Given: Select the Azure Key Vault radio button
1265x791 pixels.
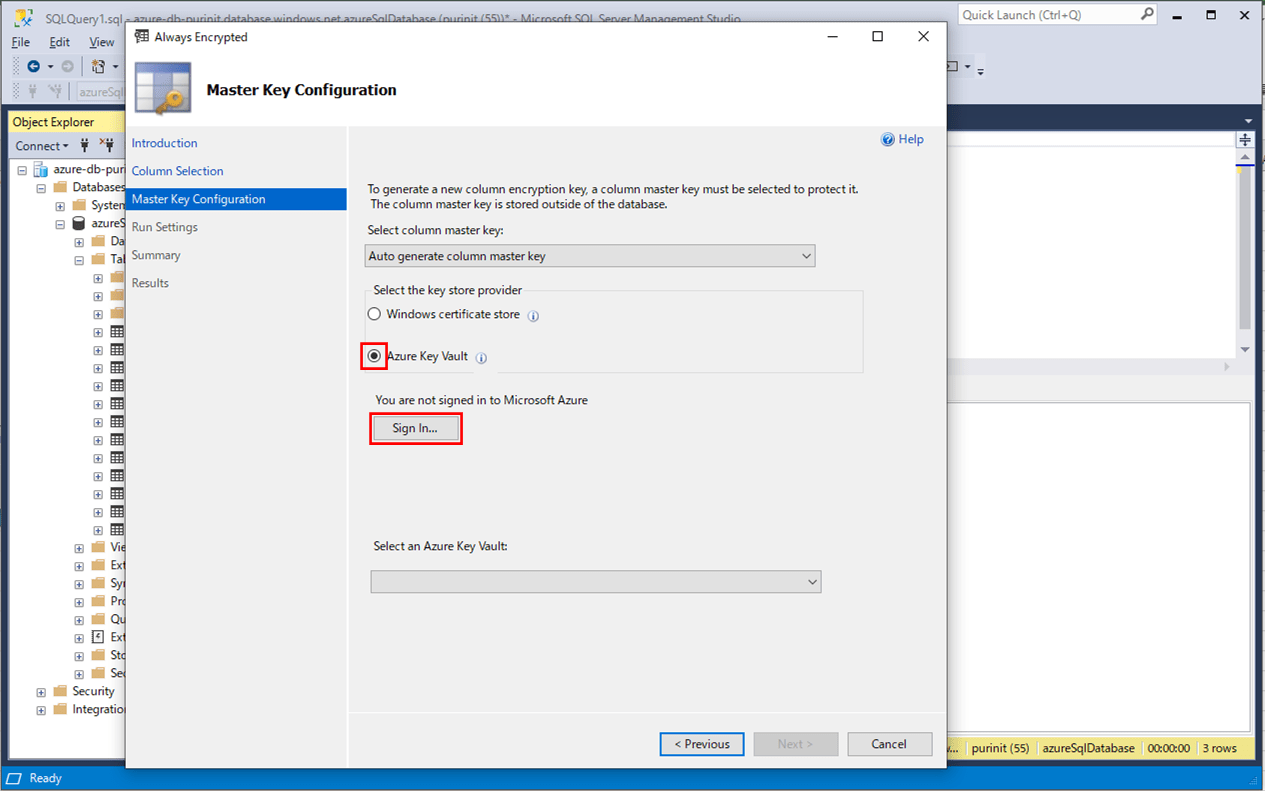Looking at the screenshot, I should click(x=374, y=356).
